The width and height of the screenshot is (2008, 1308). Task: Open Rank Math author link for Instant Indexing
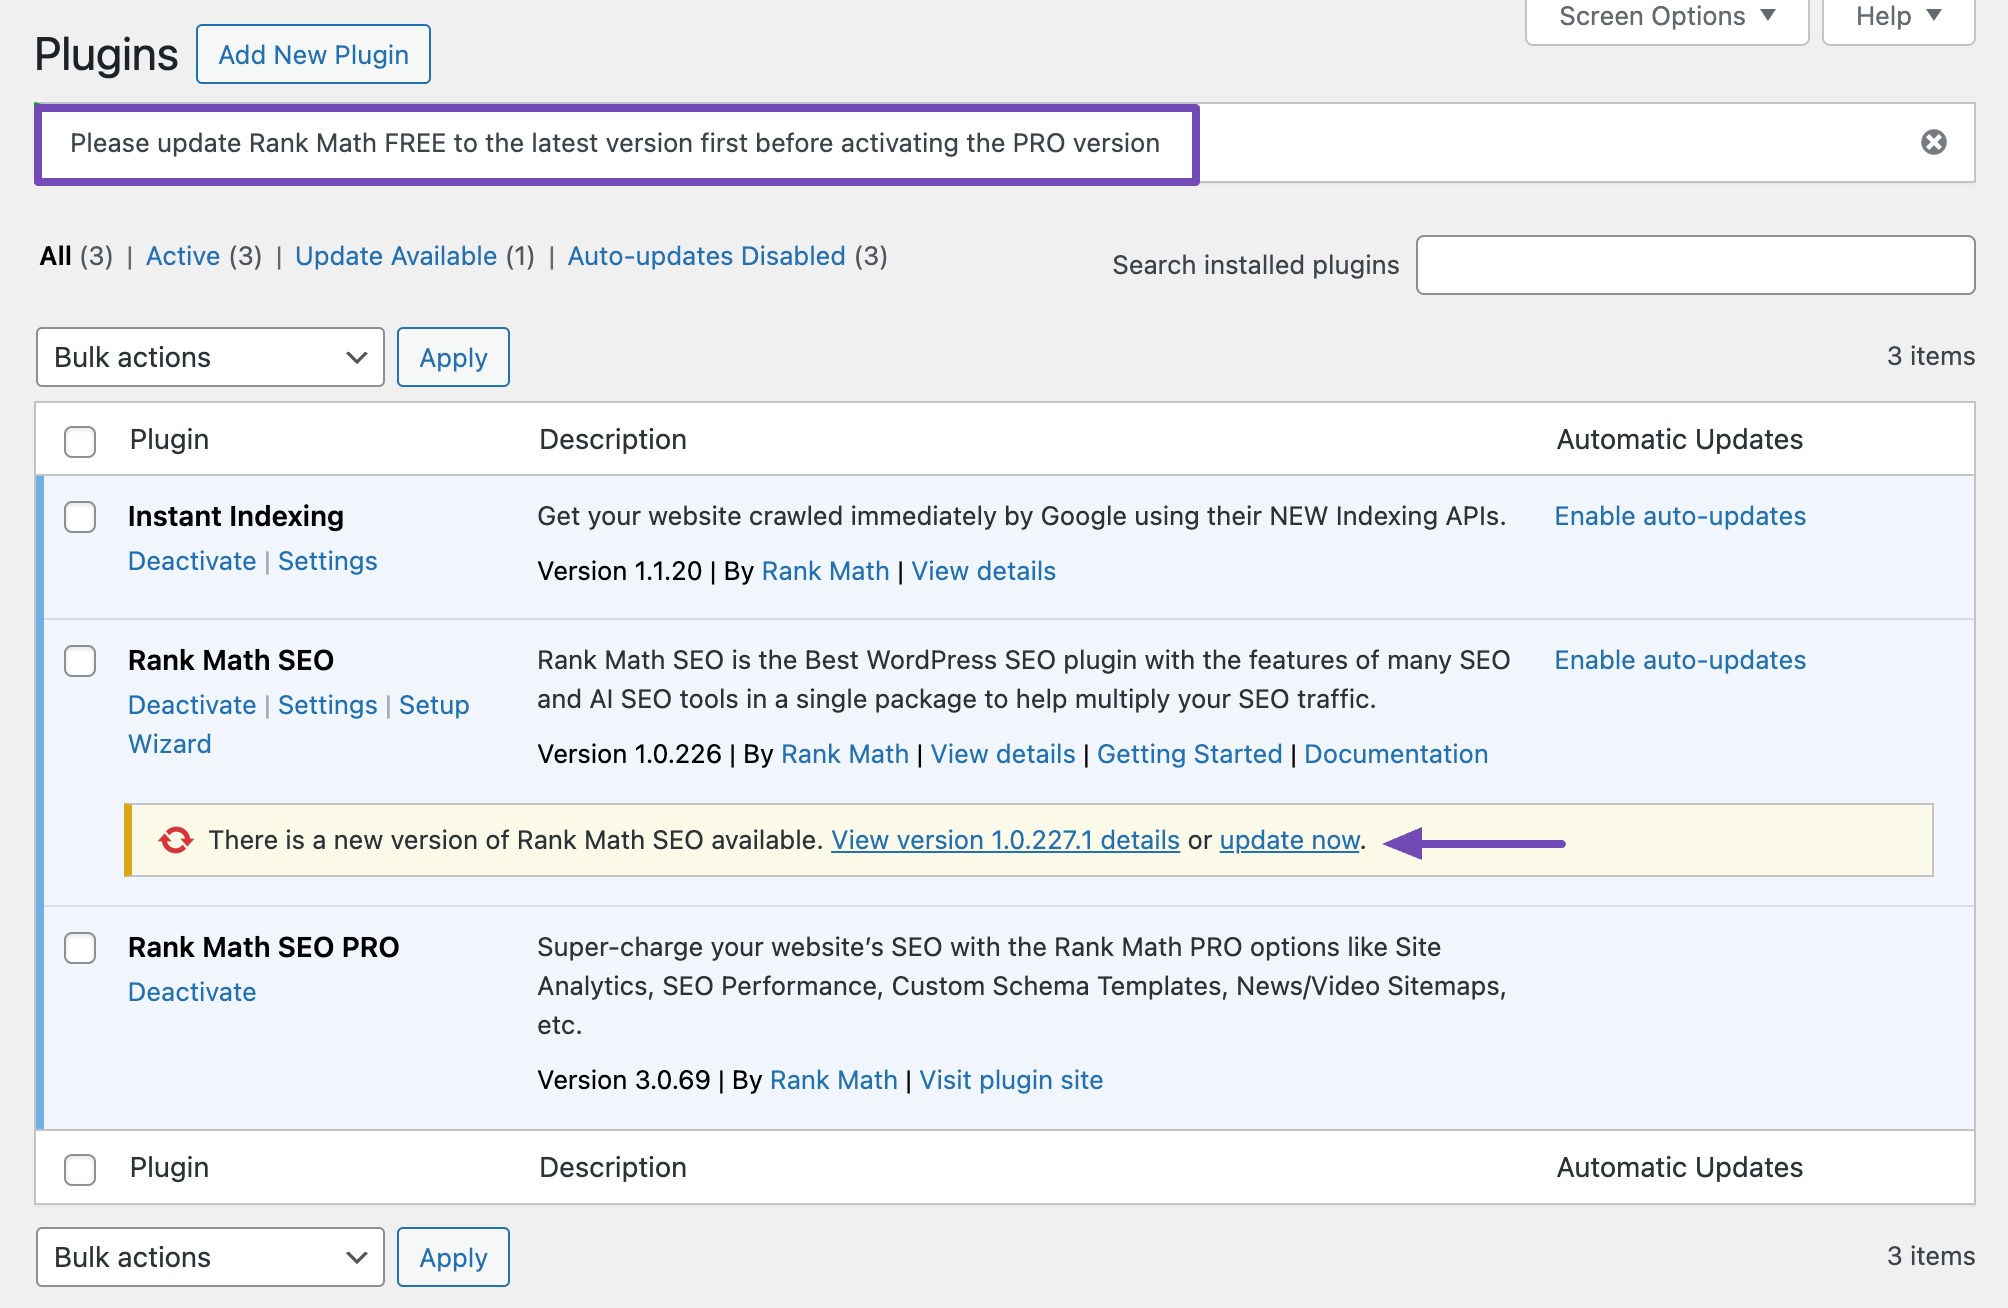click(825, 571)
